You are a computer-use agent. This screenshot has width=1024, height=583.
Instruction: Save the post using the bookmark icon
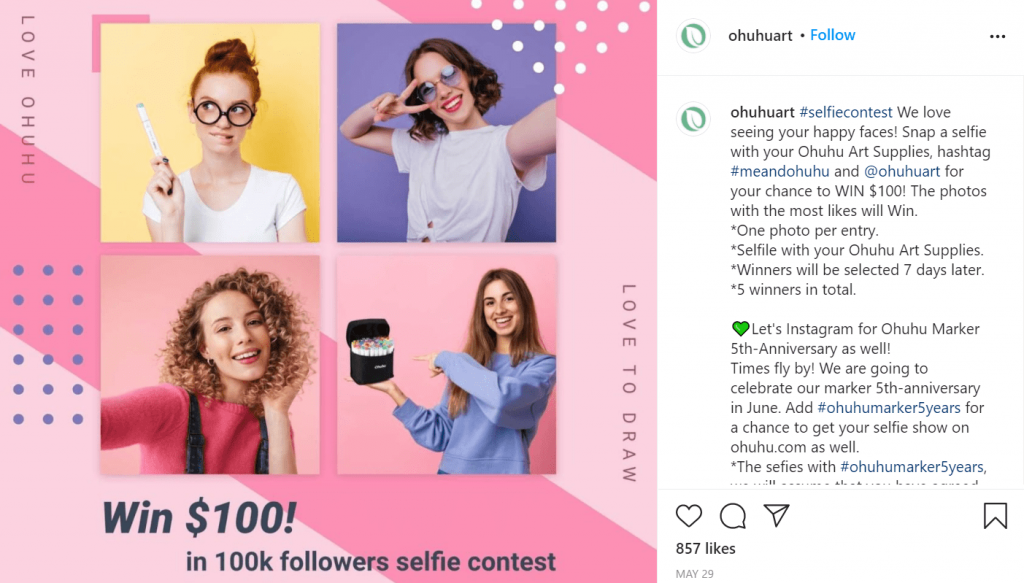click(995, 515)
